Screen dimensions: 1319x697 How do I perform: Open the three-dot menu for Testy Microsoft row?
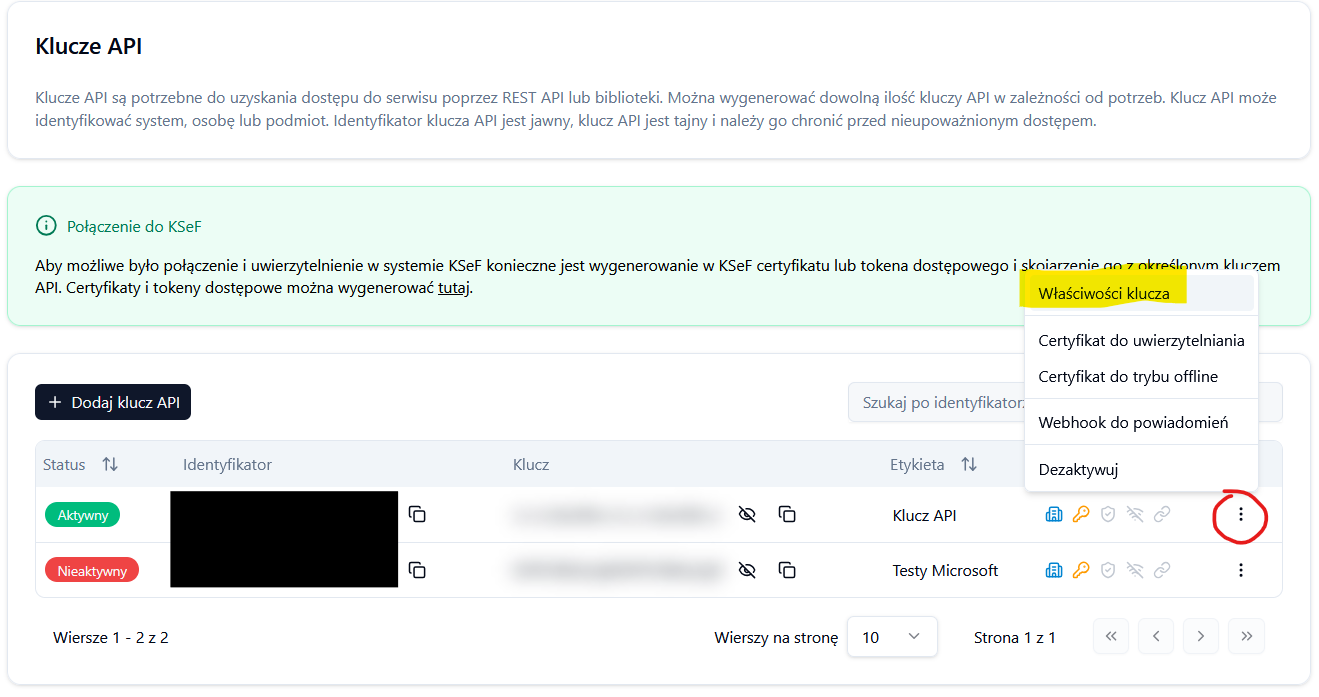pos(1240,570)
